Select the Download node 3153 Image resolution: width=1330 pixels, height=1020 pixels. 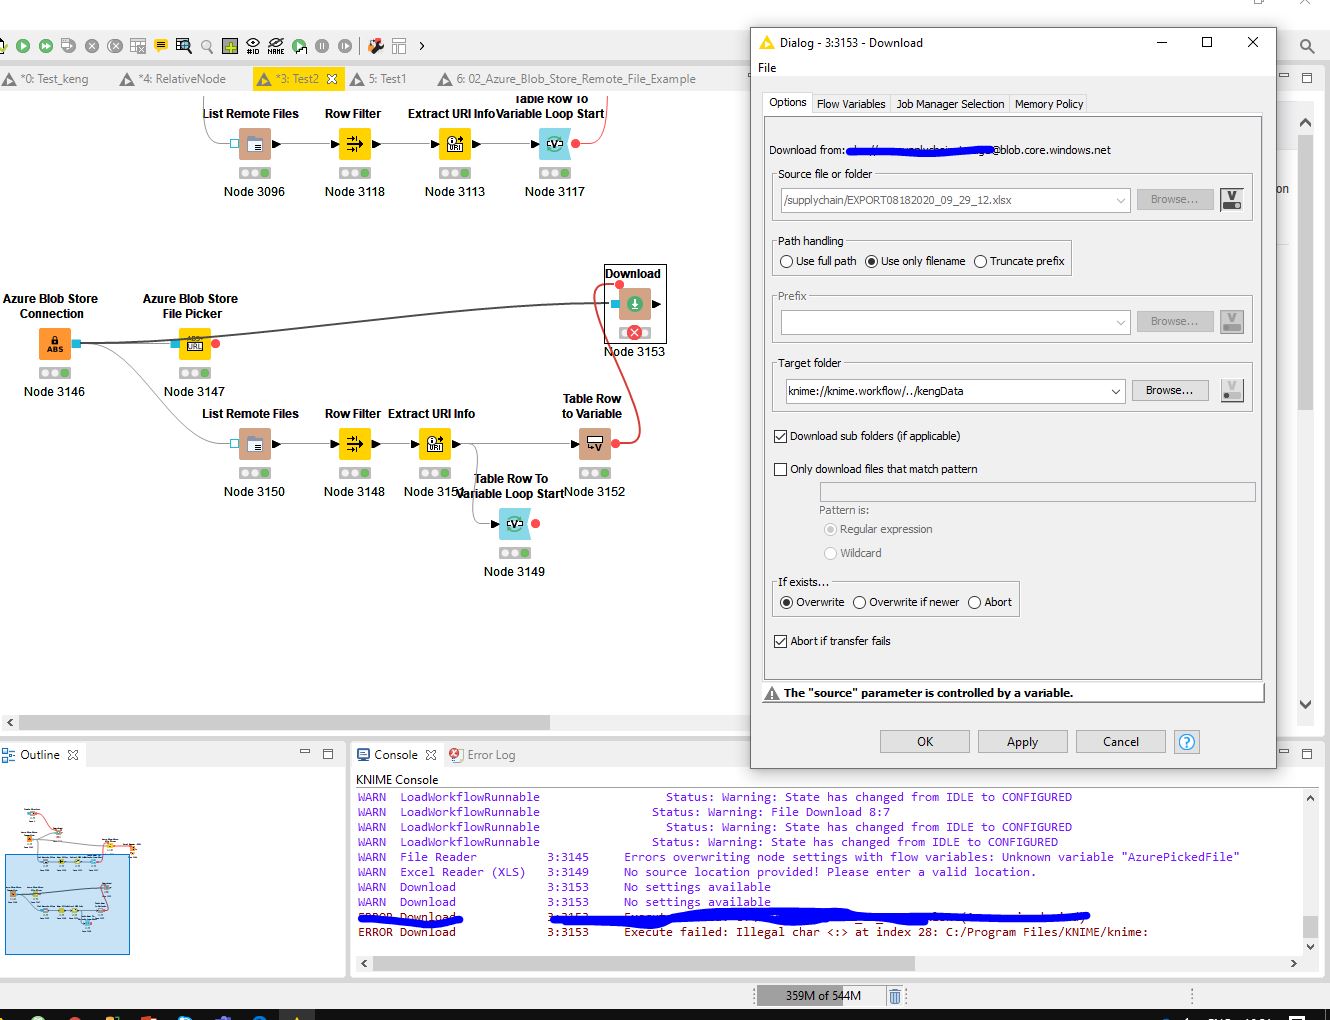click(x=635, y=304)
